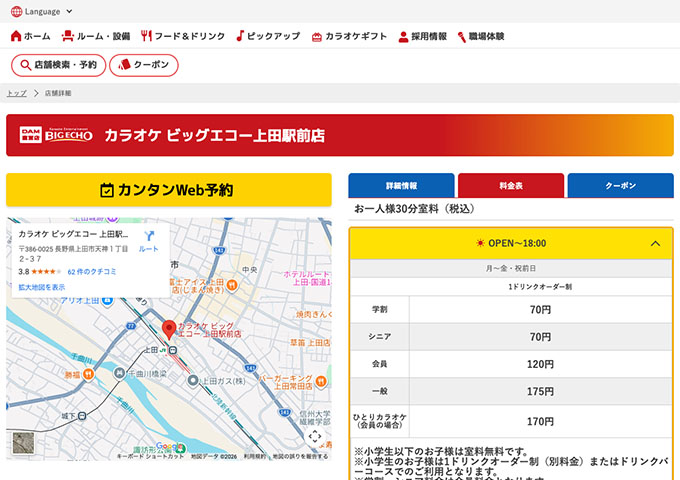Click the 店舗検索・予約 button
680x480 pixels.
click(x=59, y=65)
